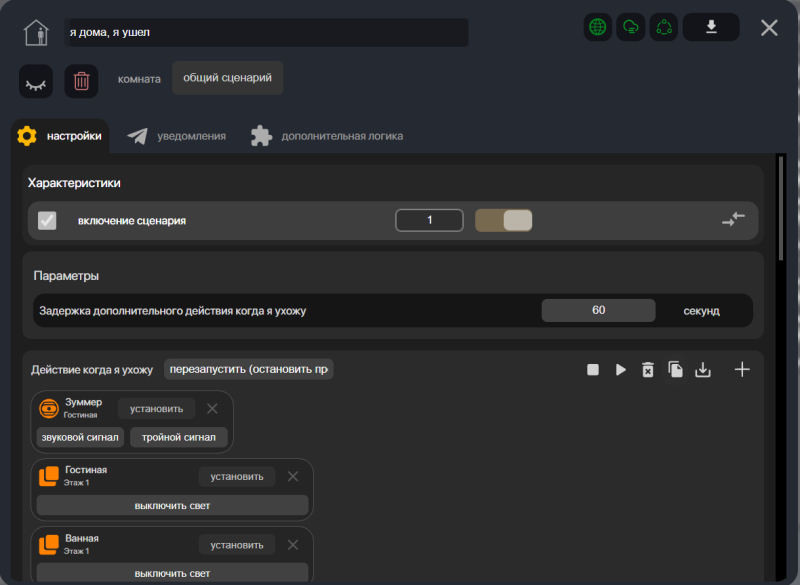Click Ванная 'выключить свет' button
The height and width of the screenshot is (585, 800).
tap(172, 573)
